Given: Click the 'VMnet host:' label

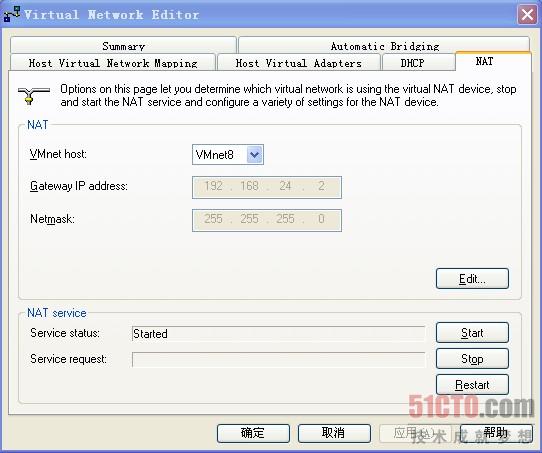Looking at the screenshot, I should pos(58,154).
